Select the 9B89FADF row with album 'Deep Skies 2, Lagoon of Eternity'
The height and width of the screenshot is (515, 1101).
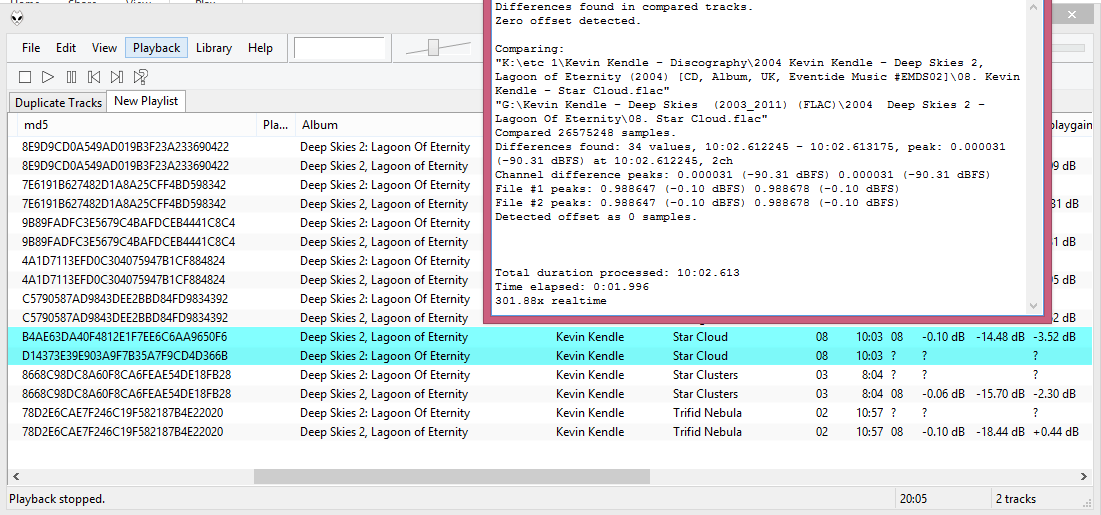pyautogui.click(x=246, y=242)
